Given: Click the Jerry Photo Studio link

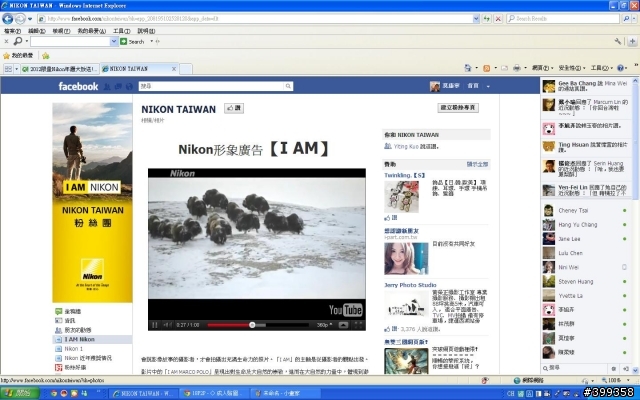Looking at the screenshot, I should (x=410, y=285).
